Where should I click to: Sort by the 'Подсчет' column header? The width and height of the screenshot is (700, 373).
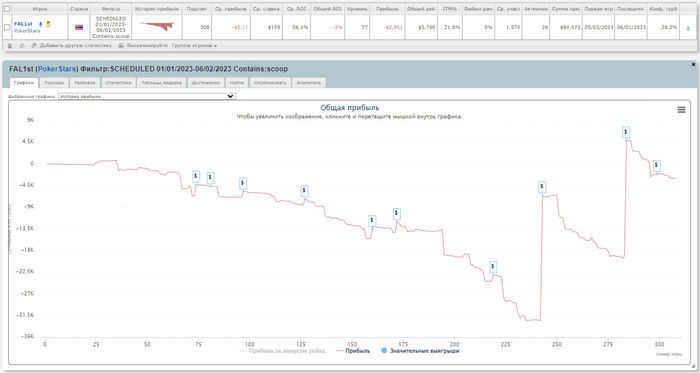tap(197, 9)
